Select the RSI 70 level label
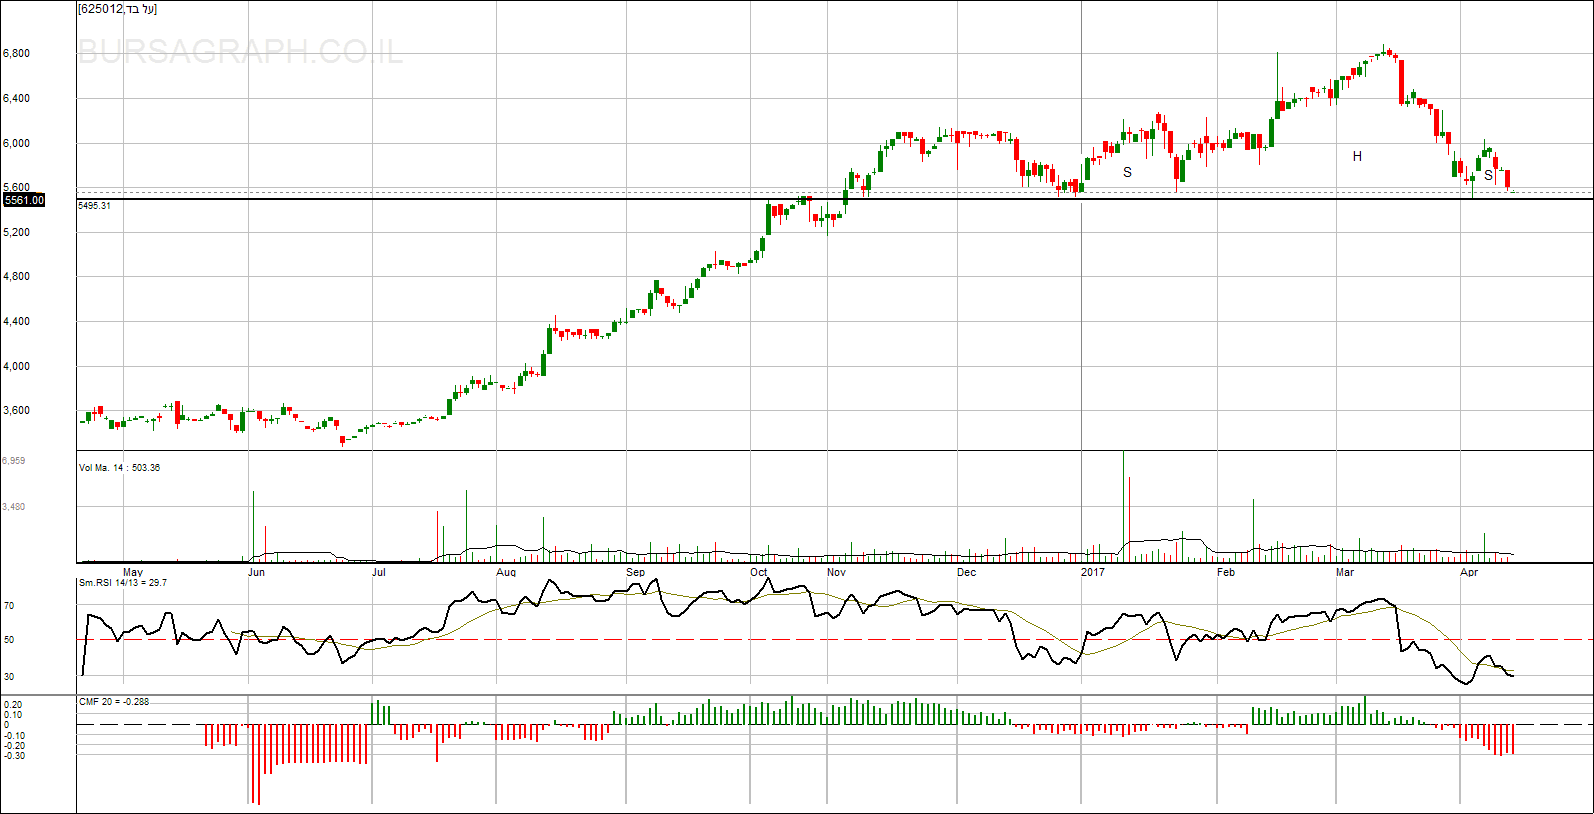 (9, 606)
